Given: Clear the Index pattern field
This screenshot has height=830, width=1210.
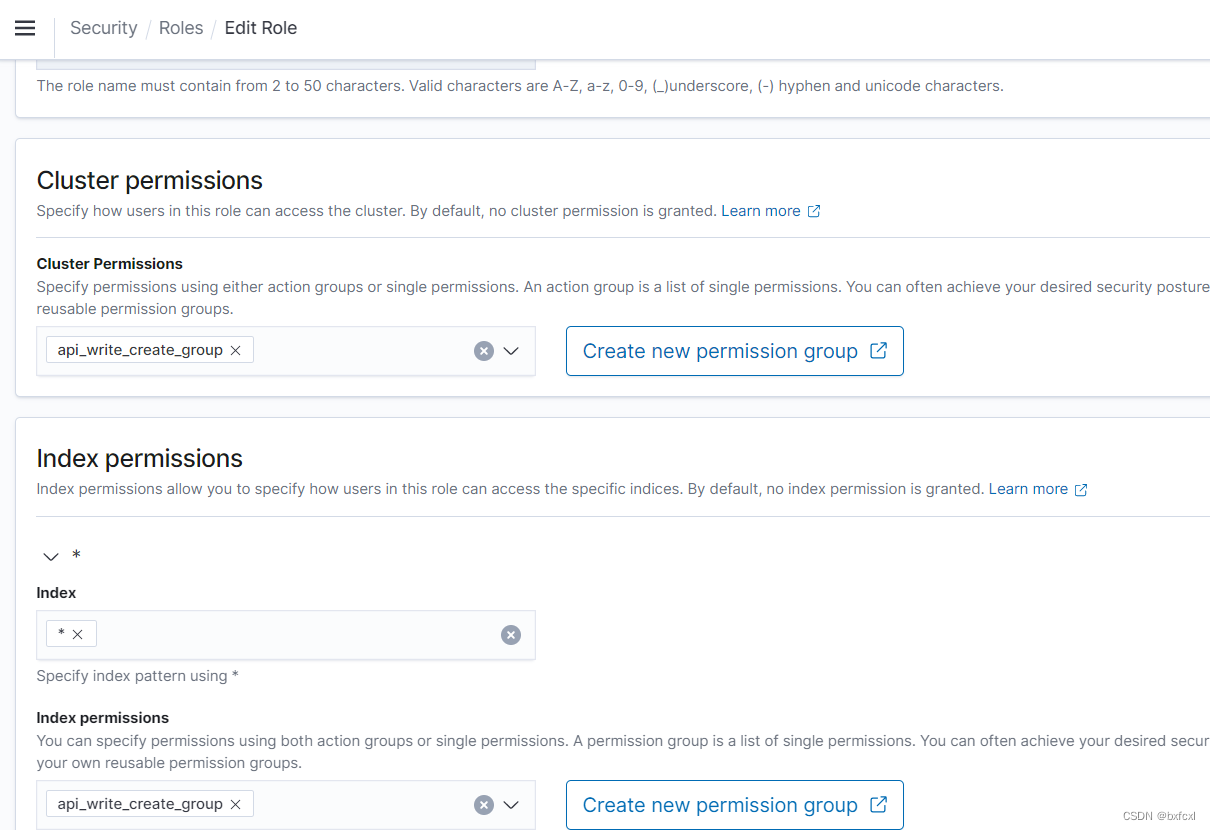Looking at the screenshot, I should 510,634.
